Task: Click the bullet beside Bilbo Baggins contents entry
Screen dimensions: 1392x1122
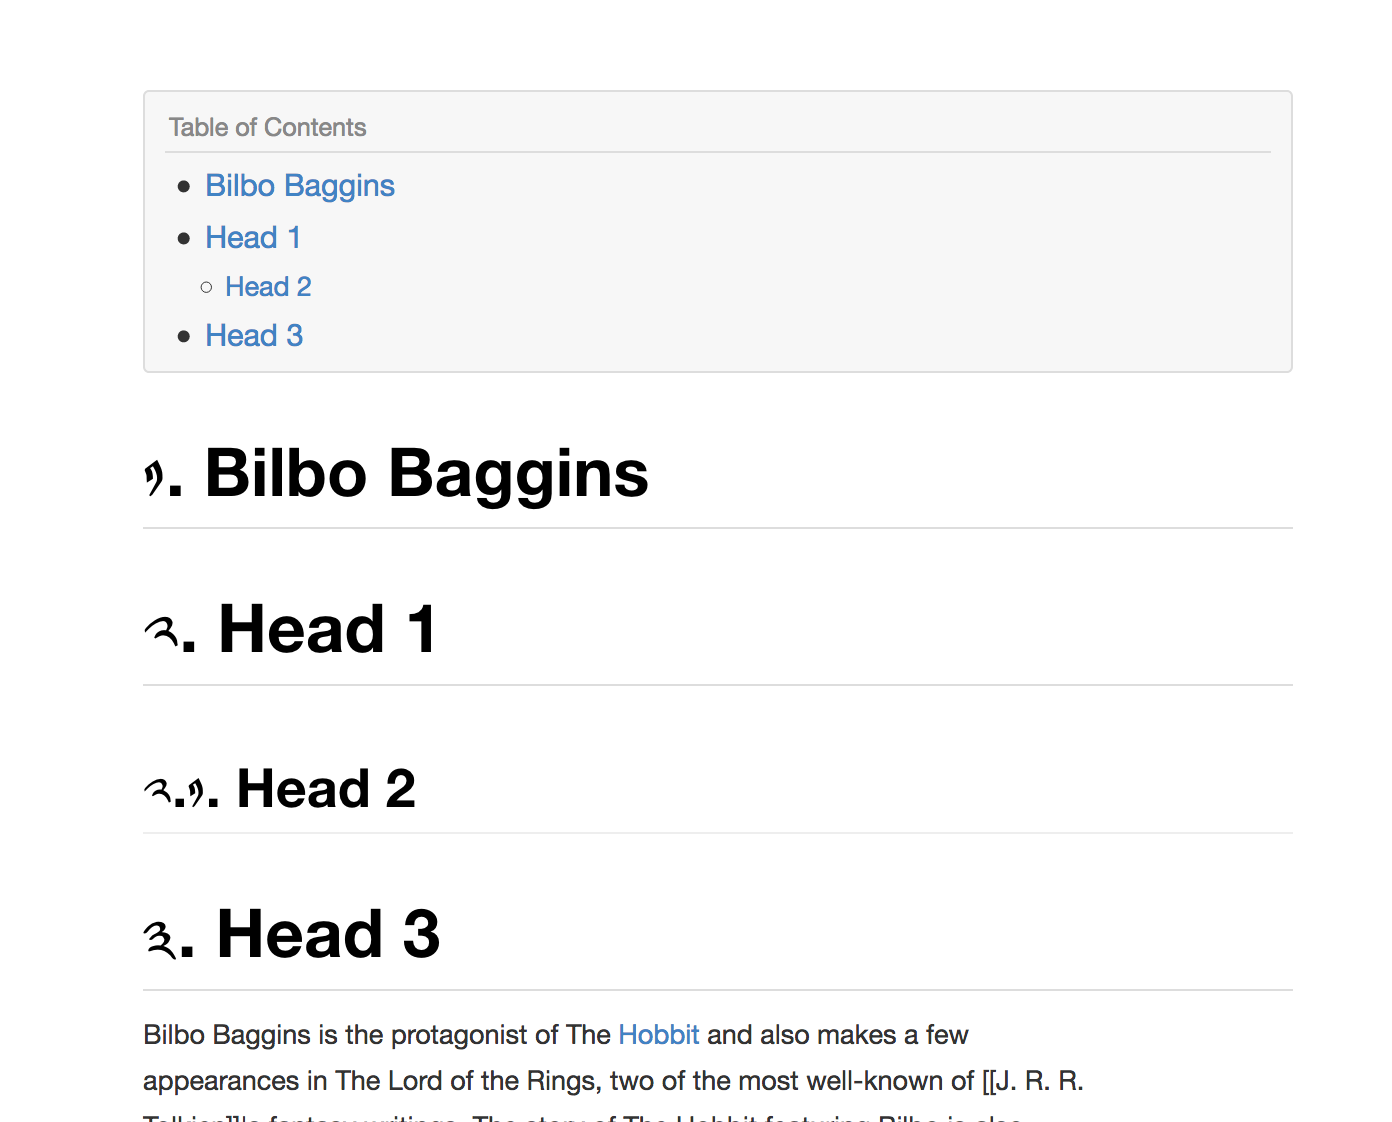Action: click(x=184, y=187)
